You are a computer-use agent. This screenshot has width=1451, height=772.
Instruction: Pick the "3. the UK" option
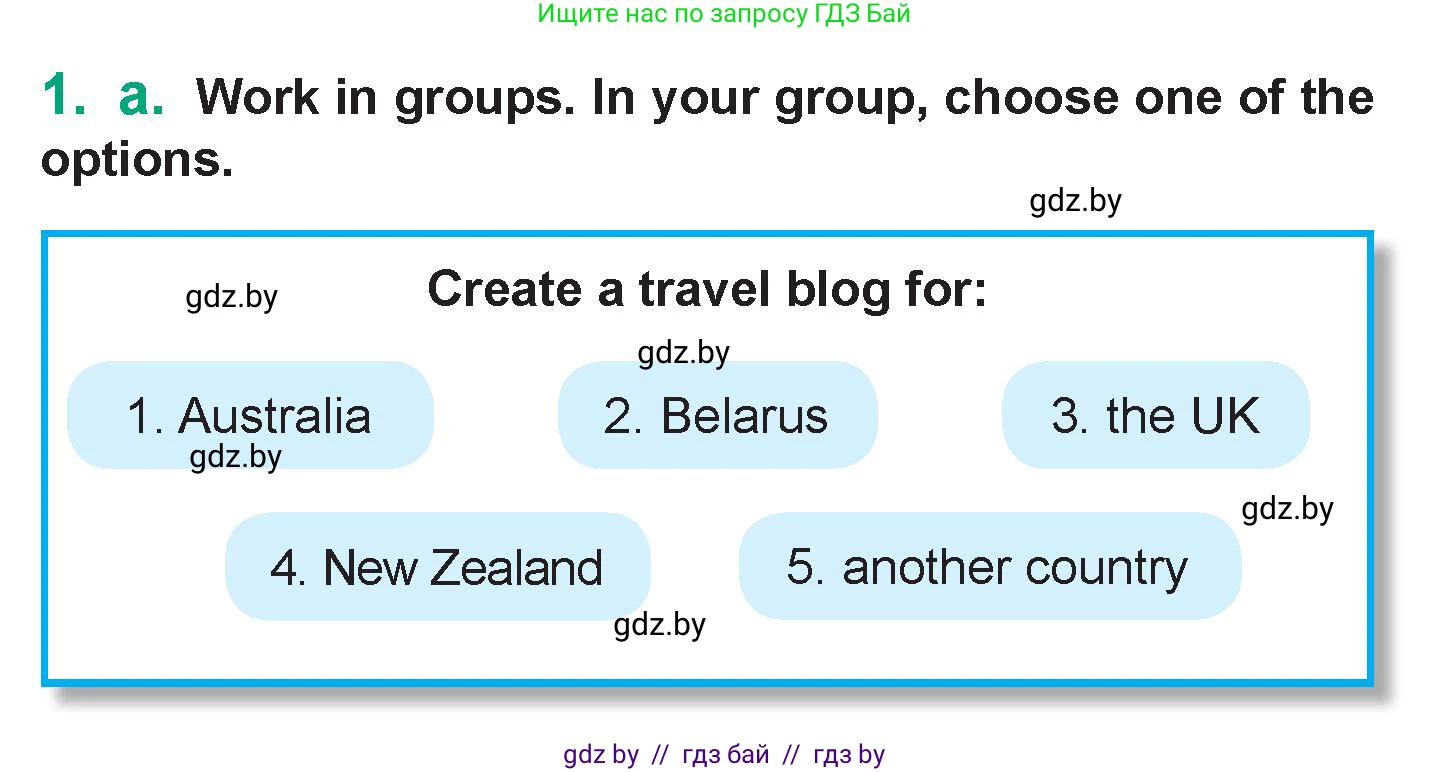(1155, 415)
